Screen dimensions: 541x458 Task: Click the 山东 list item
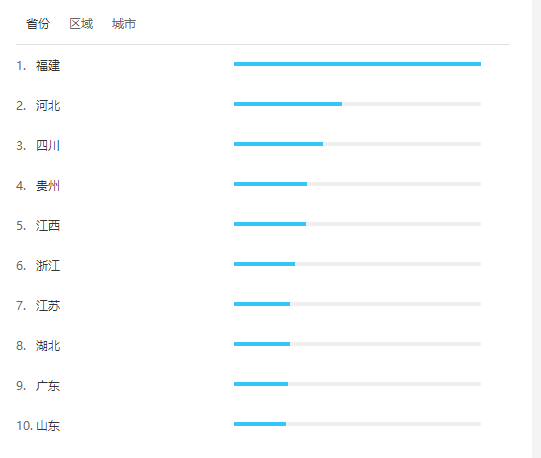(48, 426)
